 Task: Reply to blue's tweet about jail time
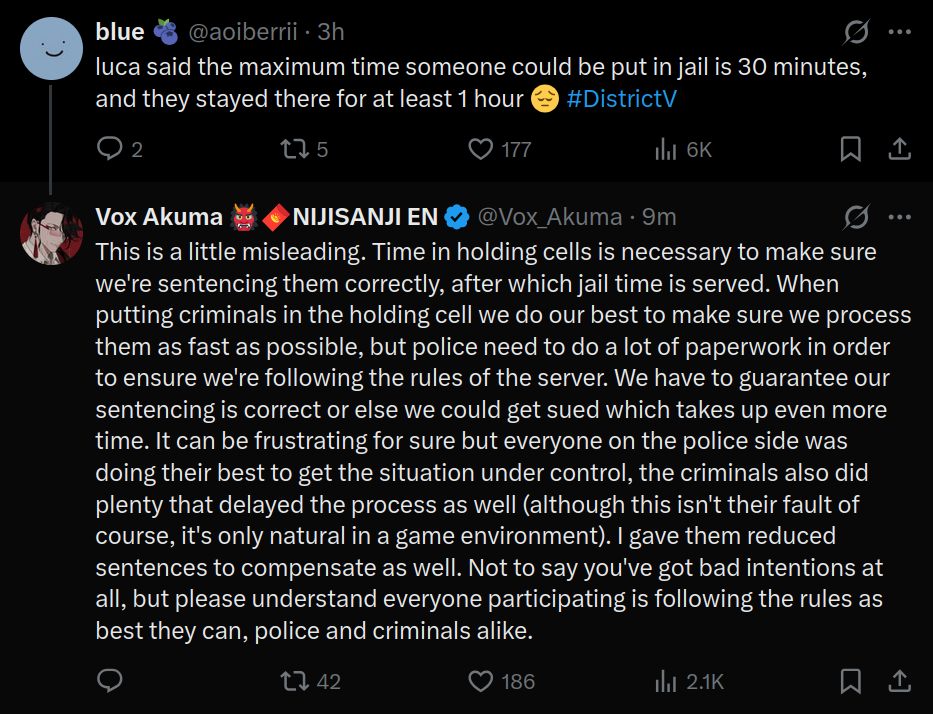tap(109, 149)
